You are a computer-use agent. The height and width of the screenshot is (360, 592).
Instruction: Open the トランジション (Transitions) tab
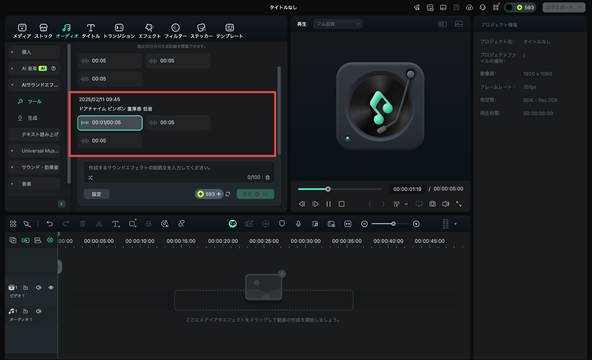[x=119, y=31]
